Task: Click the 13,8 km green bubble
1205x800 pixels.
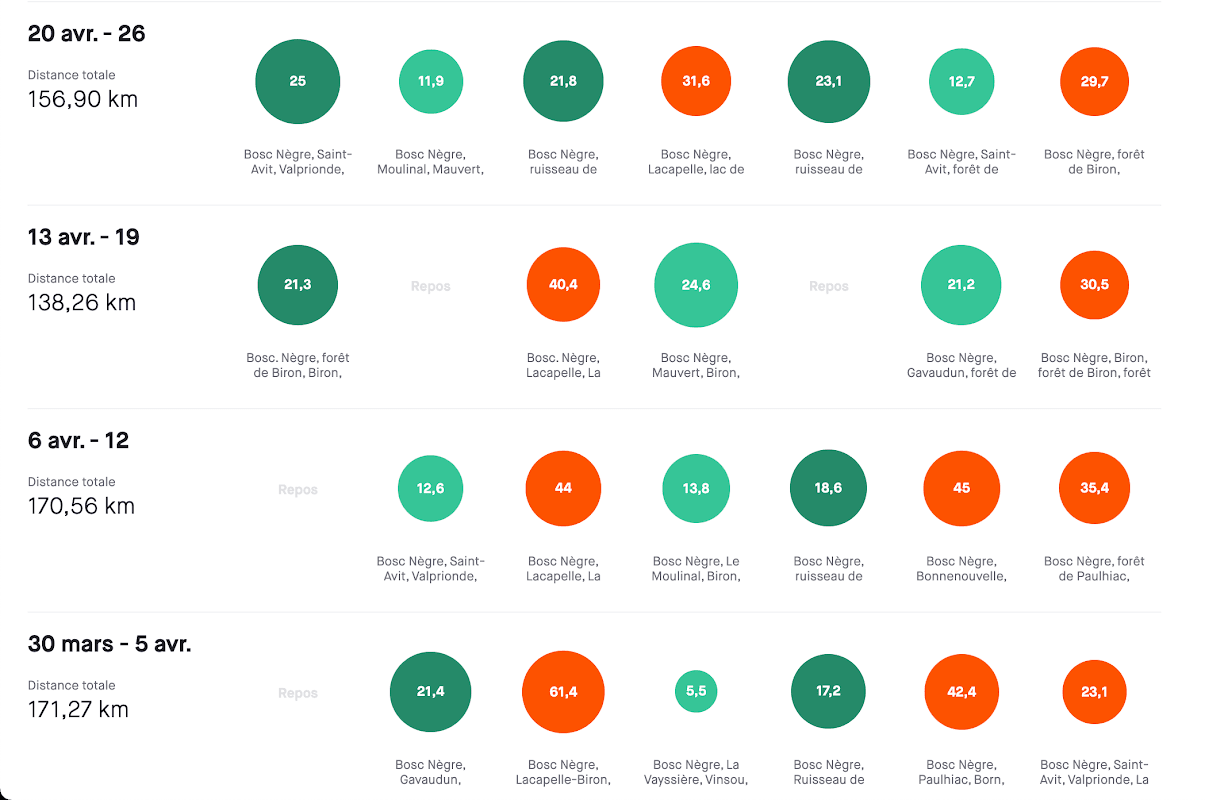Action: pyautogui.click(x=696, y=488)
